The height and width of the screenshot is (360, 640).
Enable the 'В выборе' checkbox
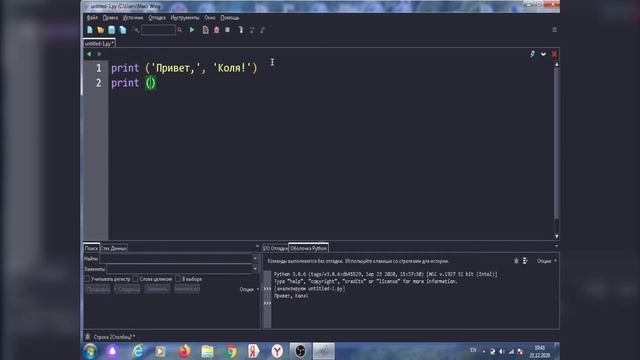pyautogui.click(x=178, y=279)
